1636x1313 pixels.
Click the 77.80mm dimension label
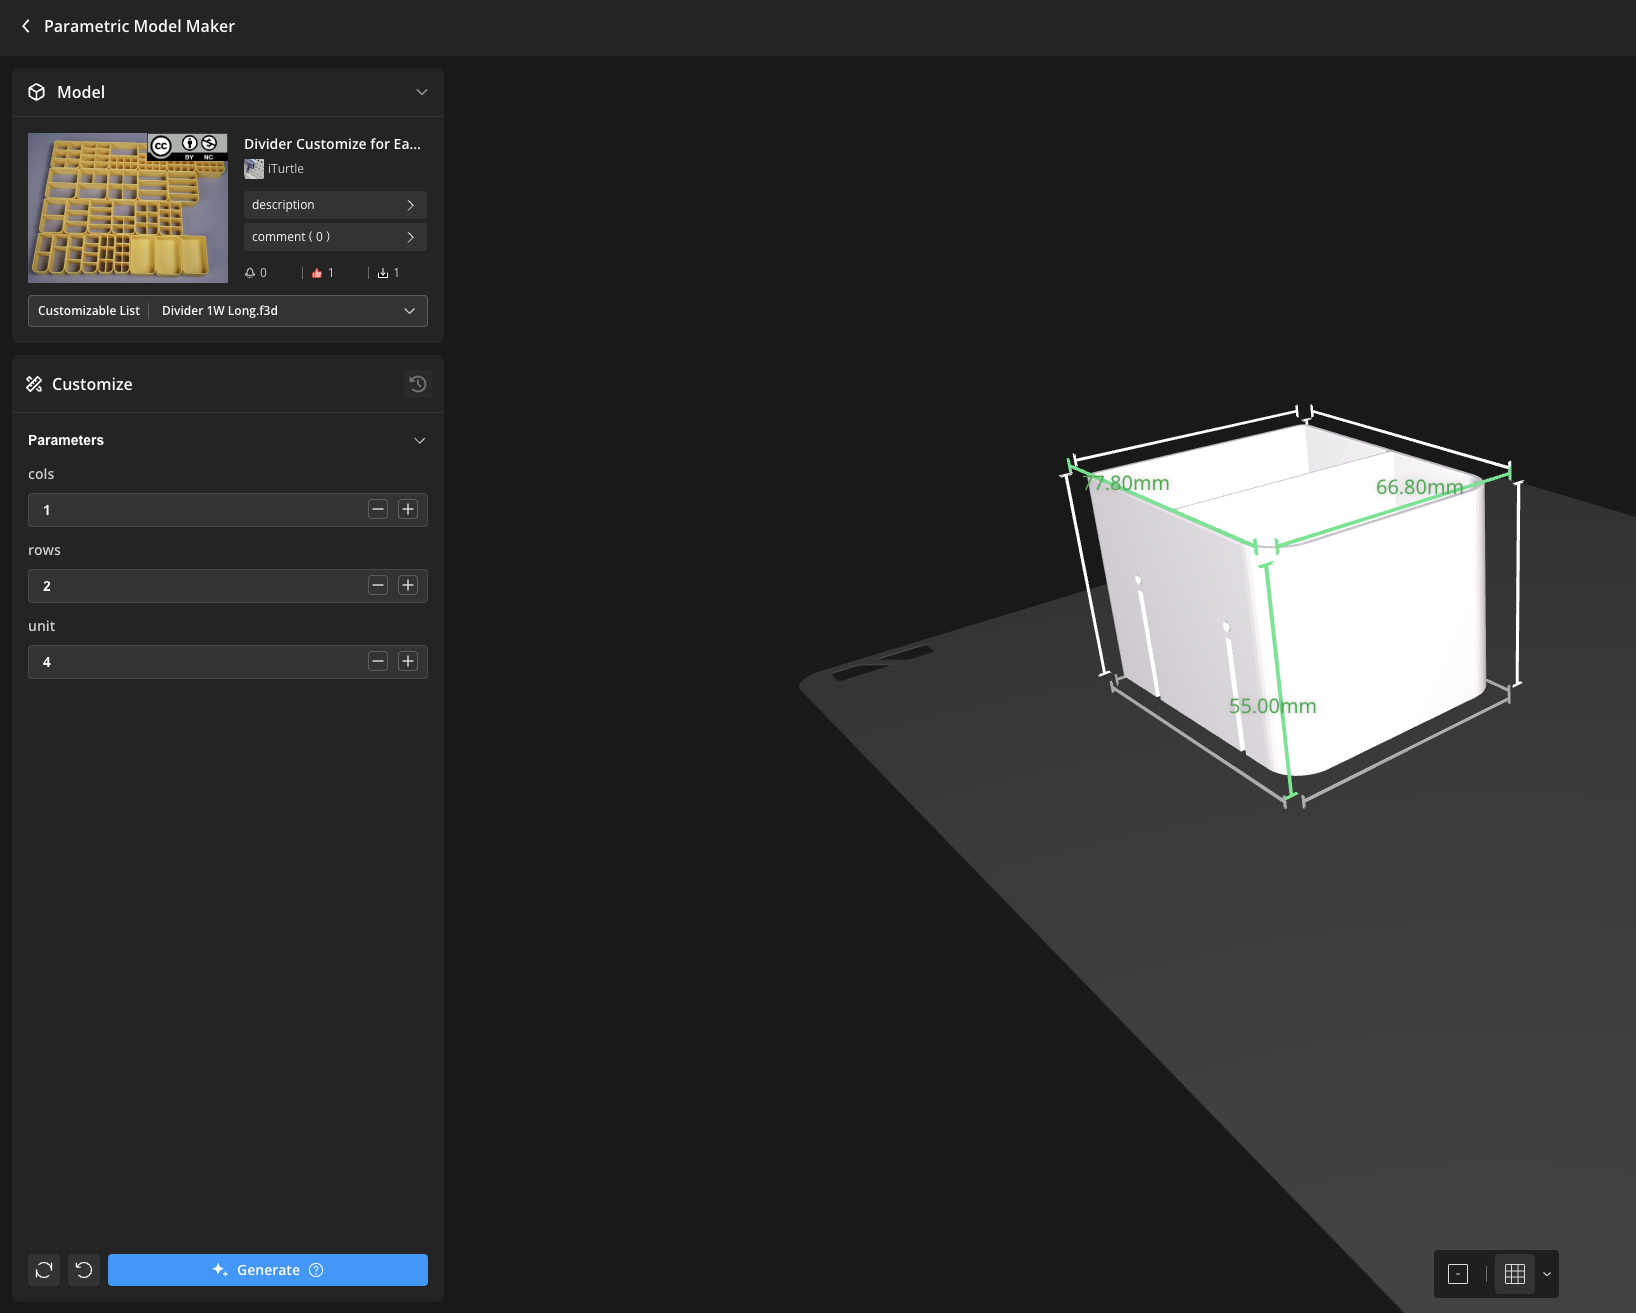(1126, 483)
